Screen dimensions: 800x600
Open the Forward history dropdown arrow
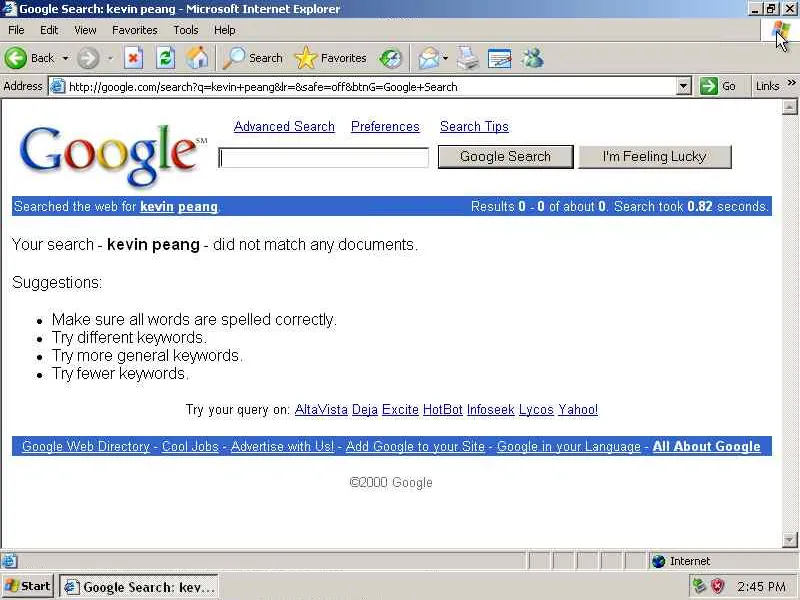point(110,59)
